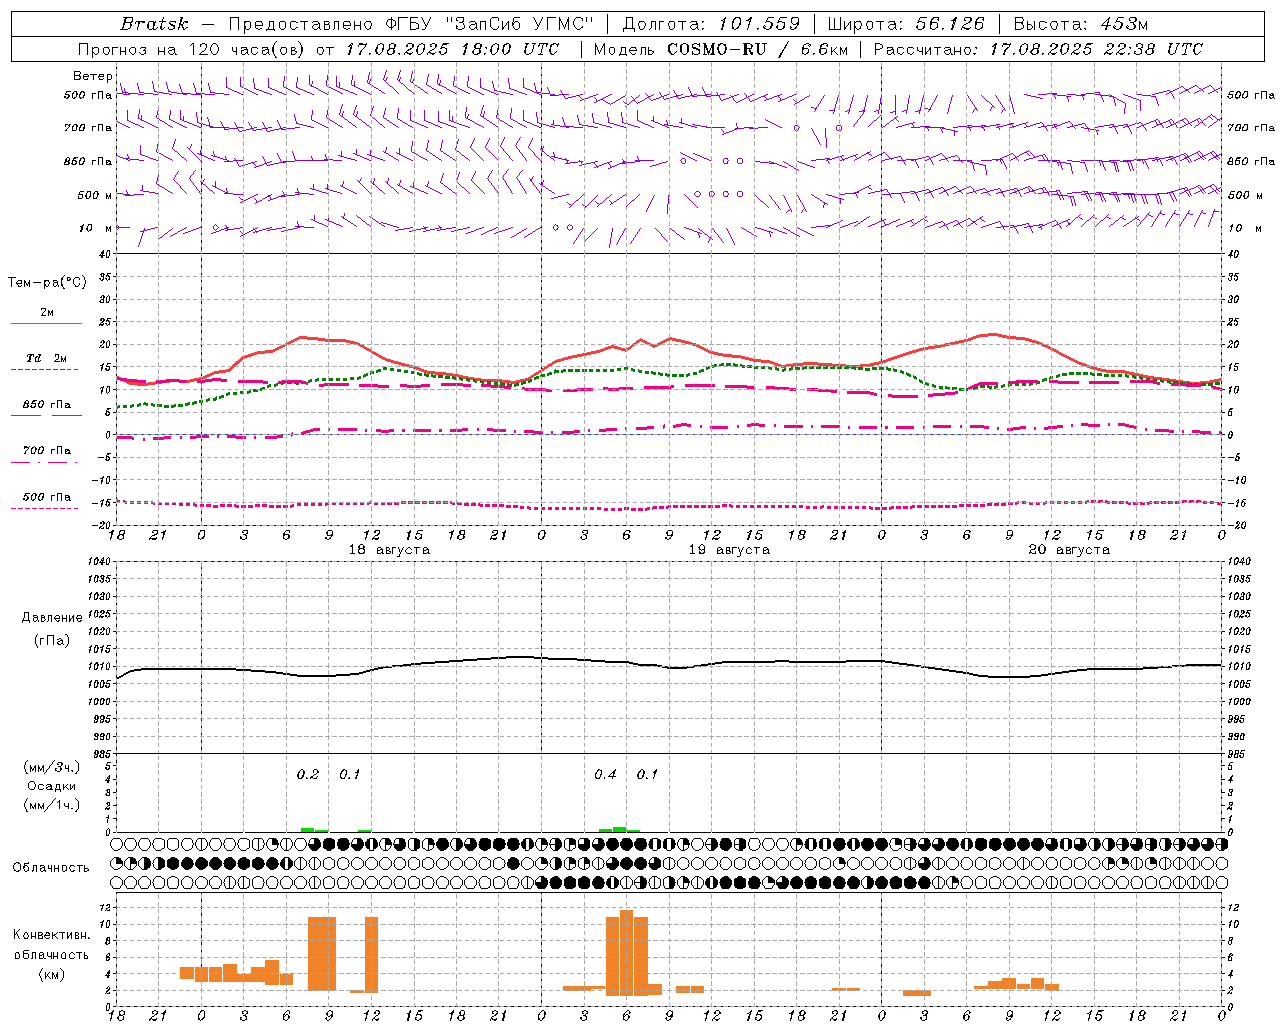Click the latitude value "Широта: 56.126"

[906, 23]
